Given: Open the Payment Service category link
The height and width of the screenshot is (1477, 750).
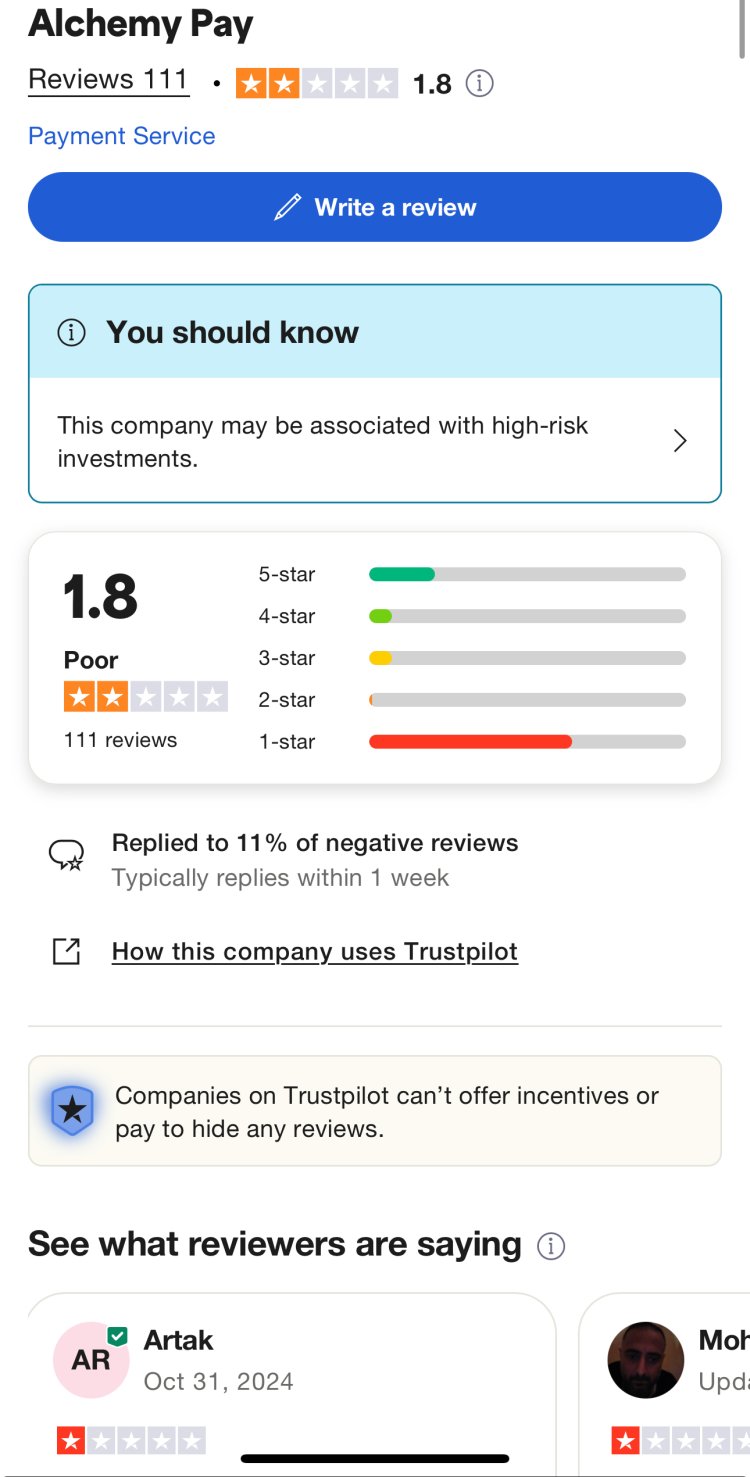Looking at the screenshot, I should 122,136.
